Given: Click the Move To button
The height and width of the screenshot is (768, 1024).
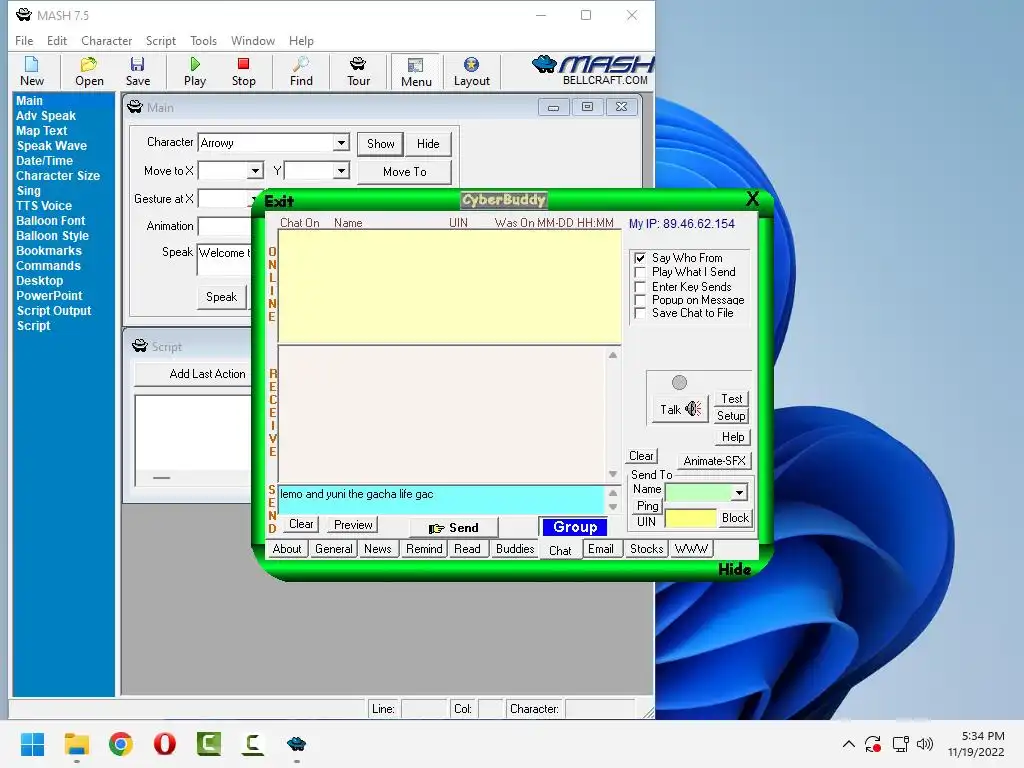Looking at the screenshot, I should tap(404, 172).
